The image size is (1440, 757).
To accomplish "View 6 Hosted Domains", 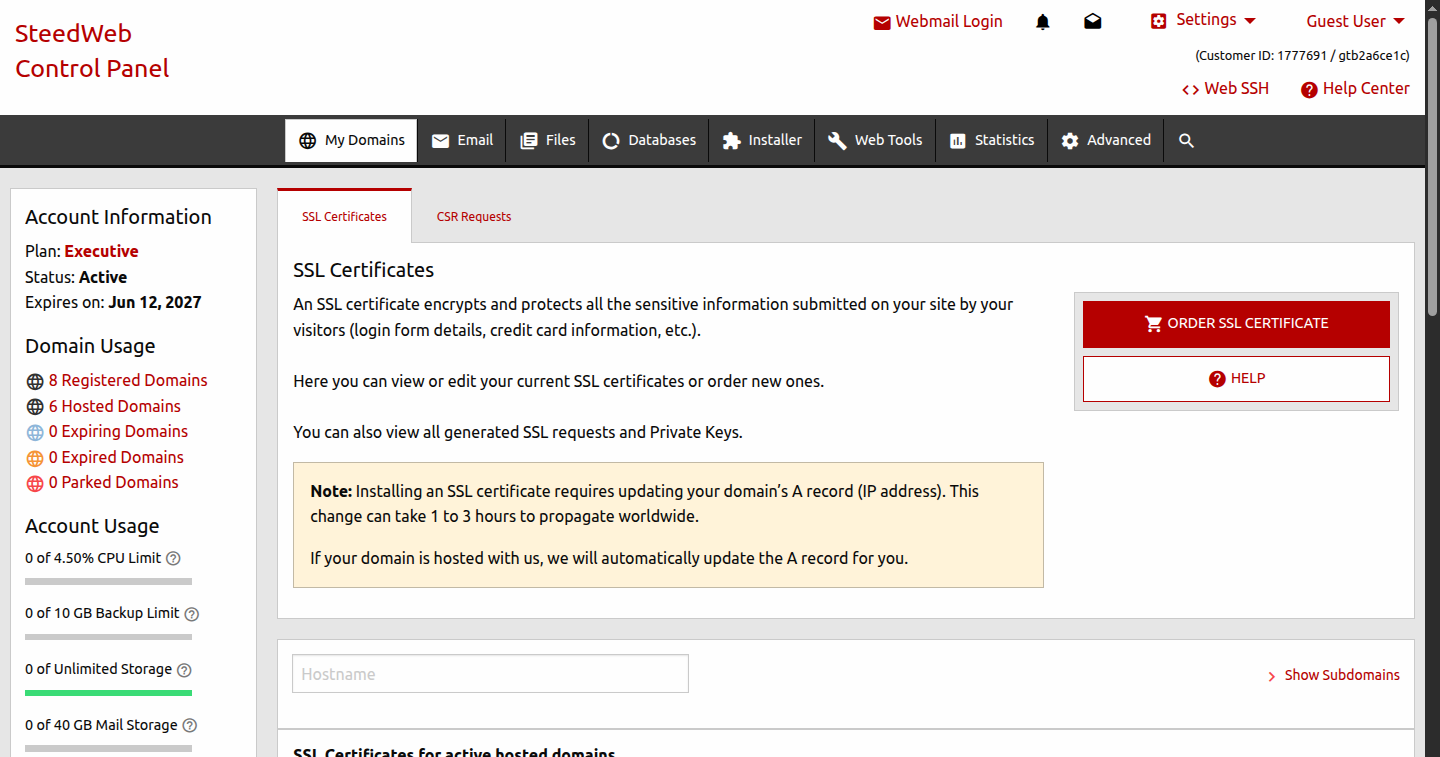I will click(115, 406).
